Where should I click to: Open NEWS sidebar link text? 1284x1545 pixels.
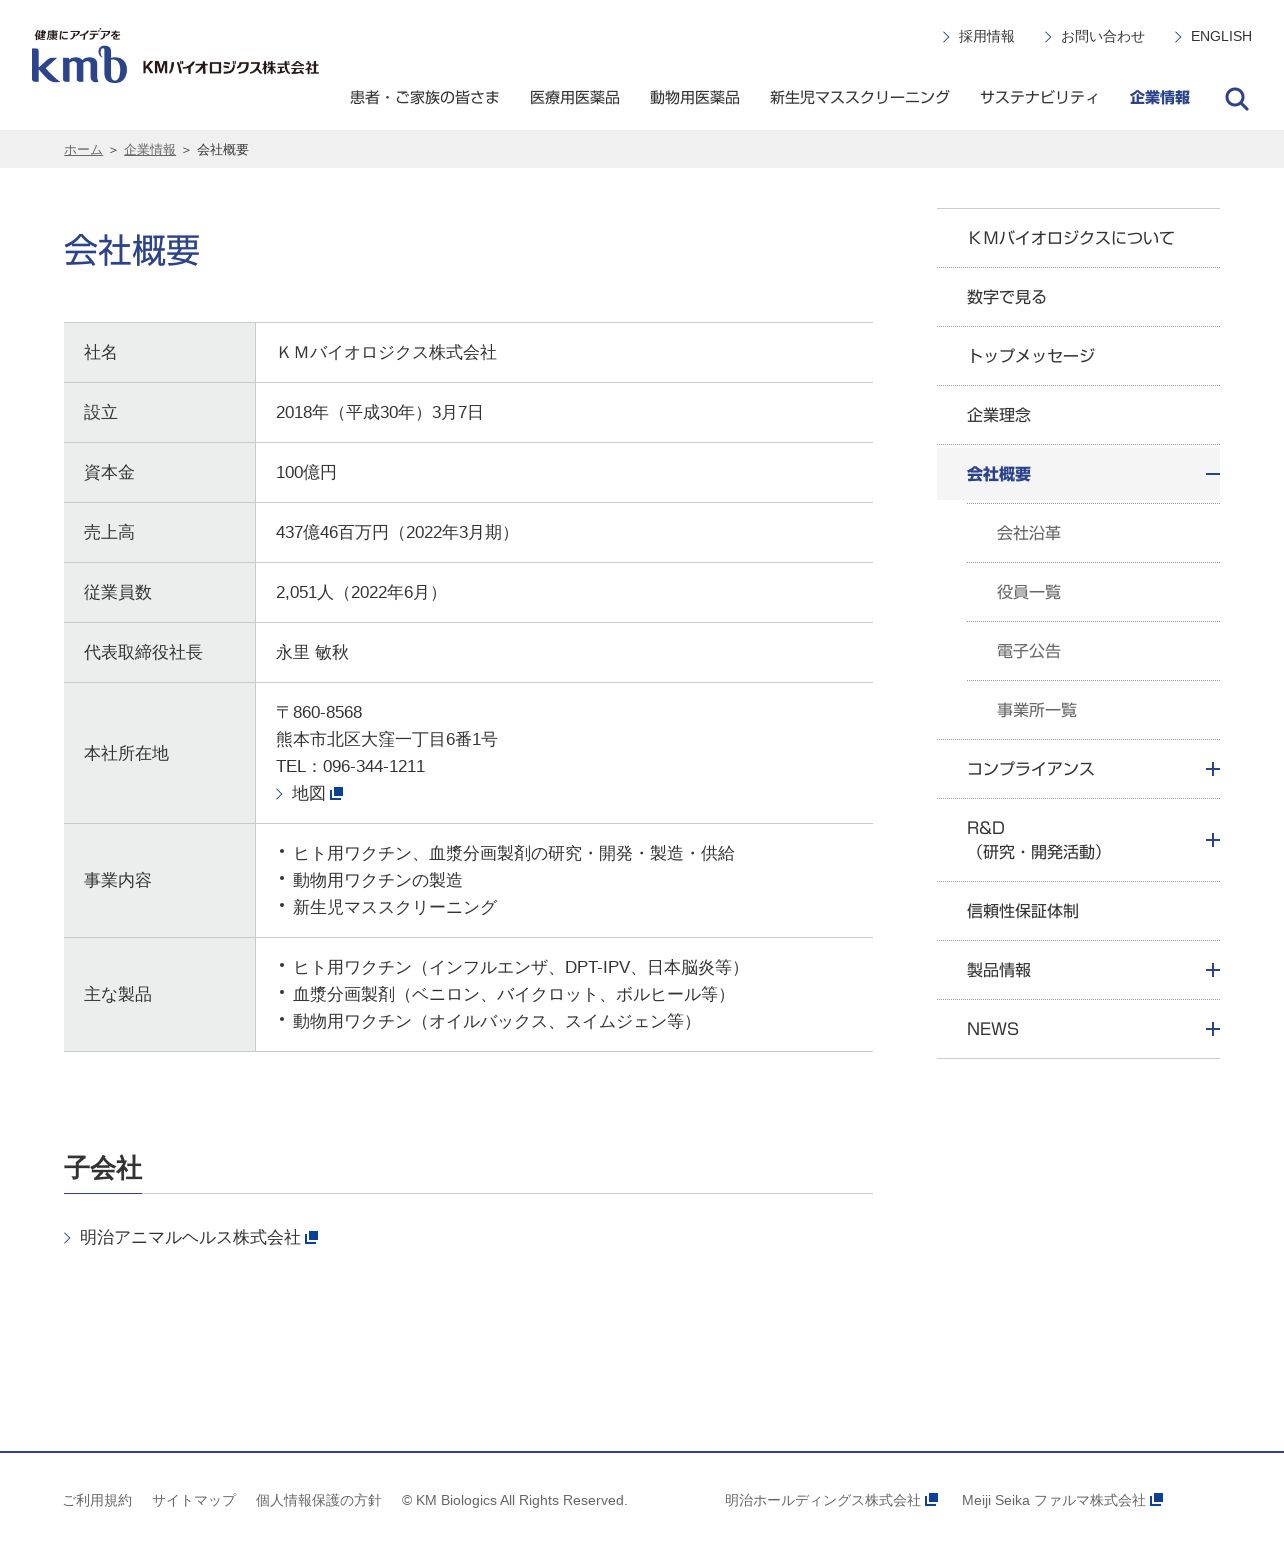pyautogui.click(x=993, y=1029)
